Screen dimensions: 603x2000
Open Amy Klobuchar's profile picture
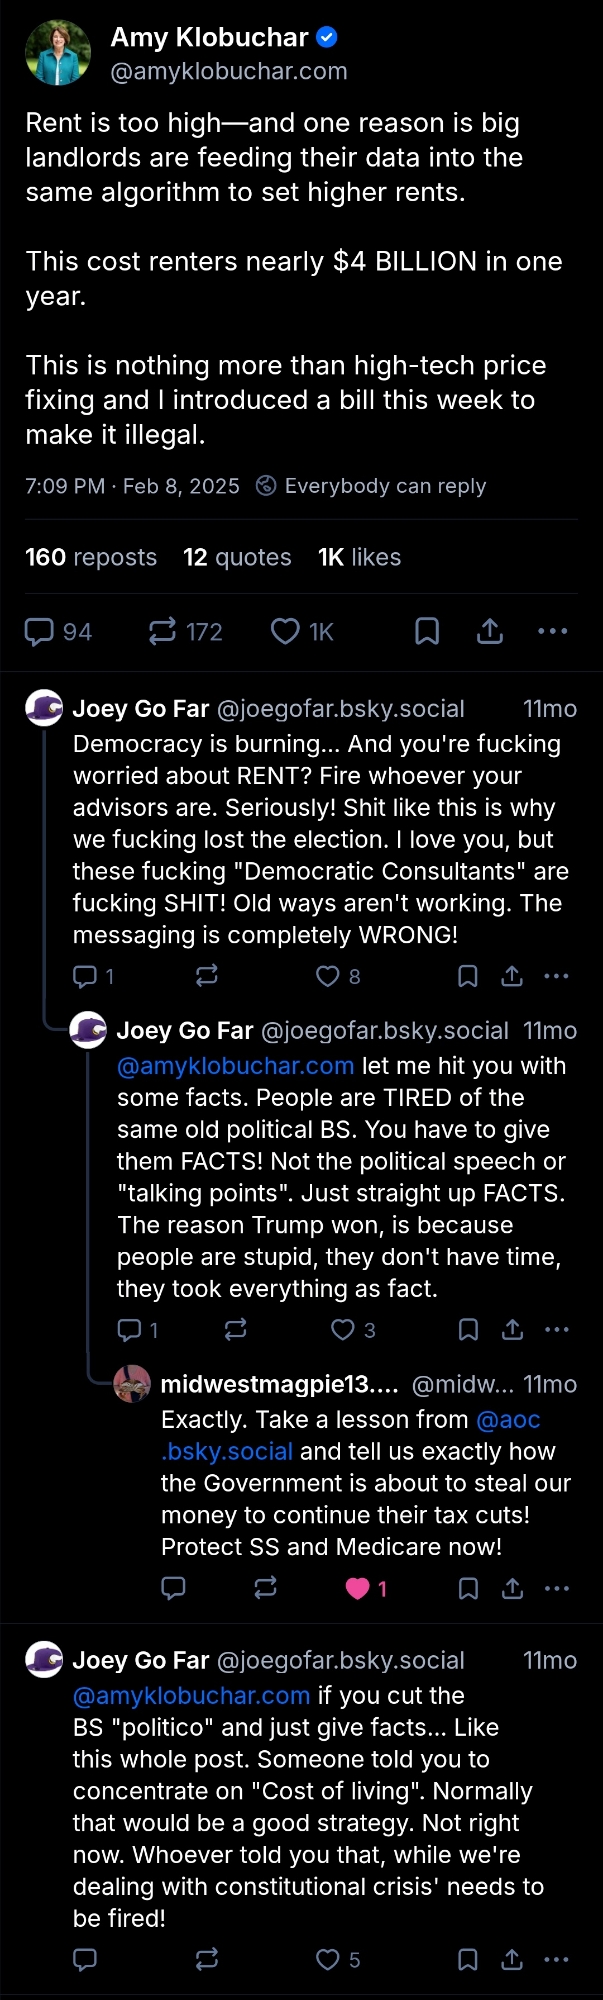click(x=58, y=53)
